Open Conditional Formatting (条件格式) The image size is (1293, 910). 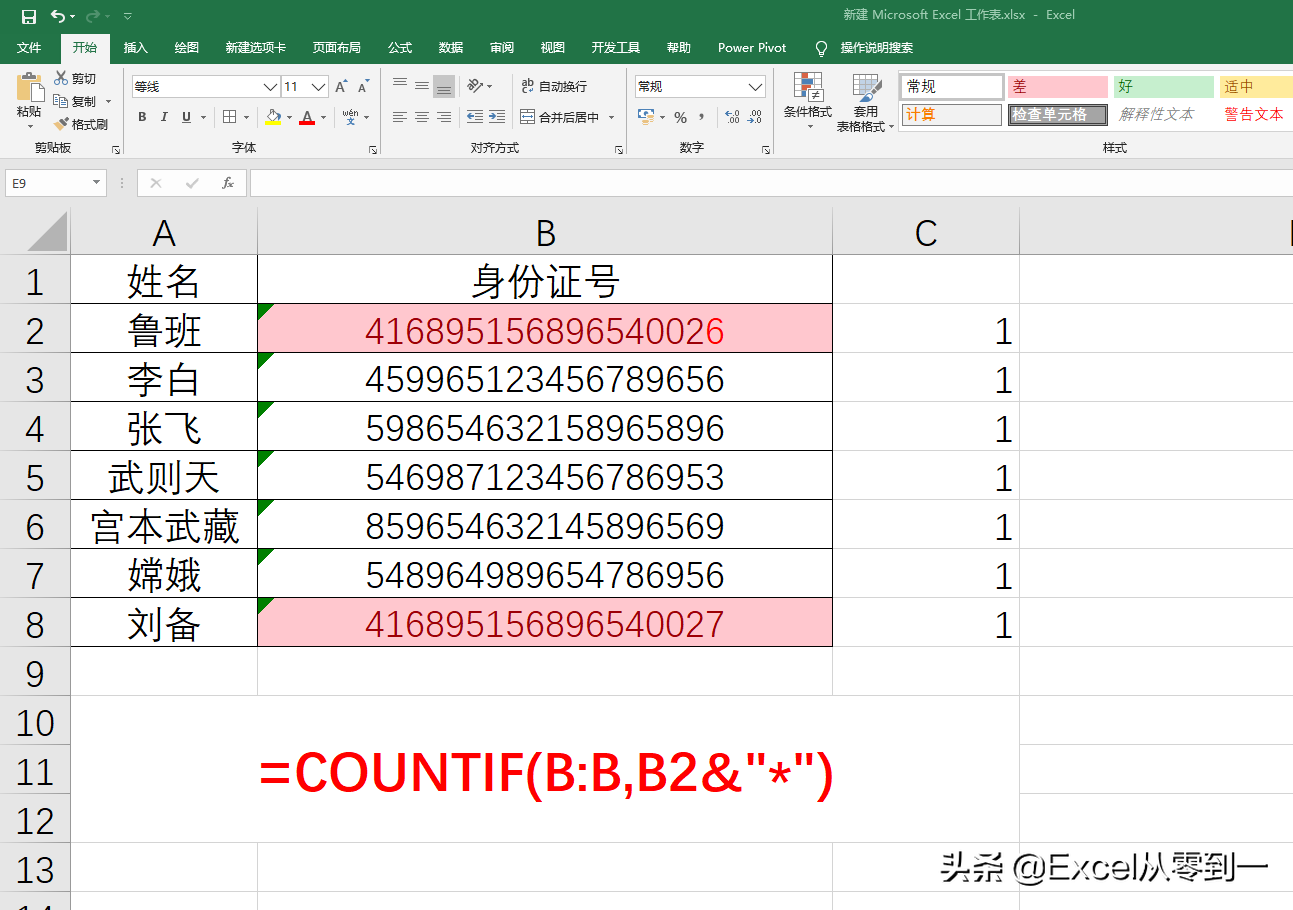[x=808, y=101]
